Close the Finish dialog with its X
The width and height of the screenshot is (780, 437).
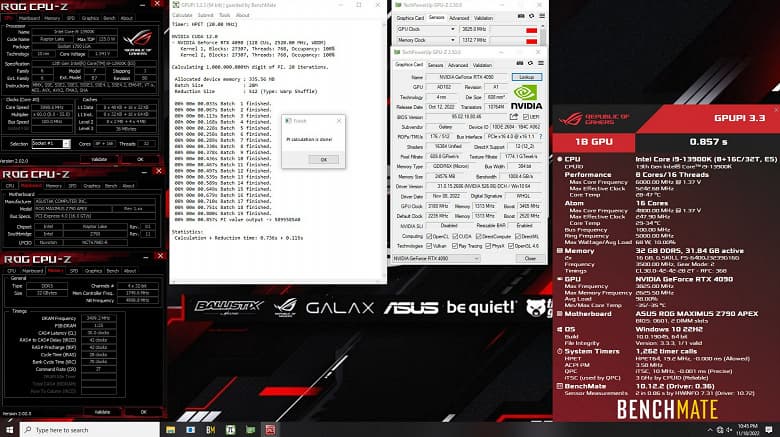click(x=339, y=121)
